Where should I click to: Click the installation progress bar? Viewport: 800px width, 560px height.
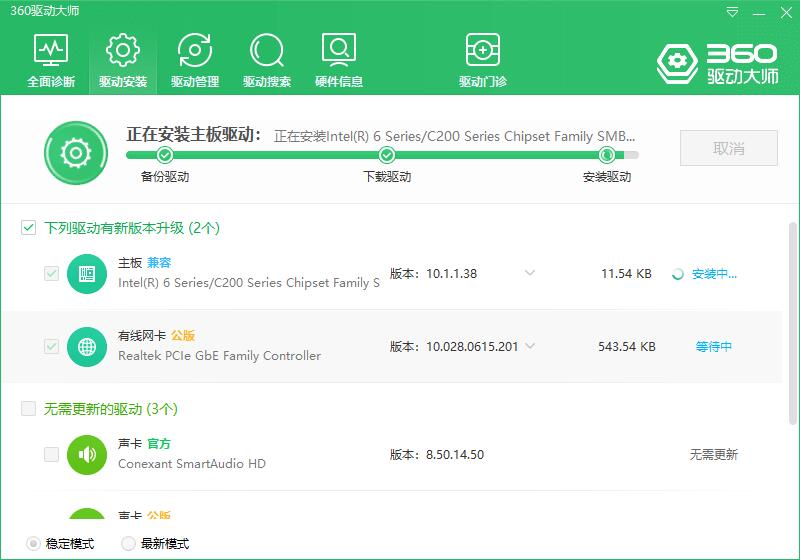coord(382,155)
